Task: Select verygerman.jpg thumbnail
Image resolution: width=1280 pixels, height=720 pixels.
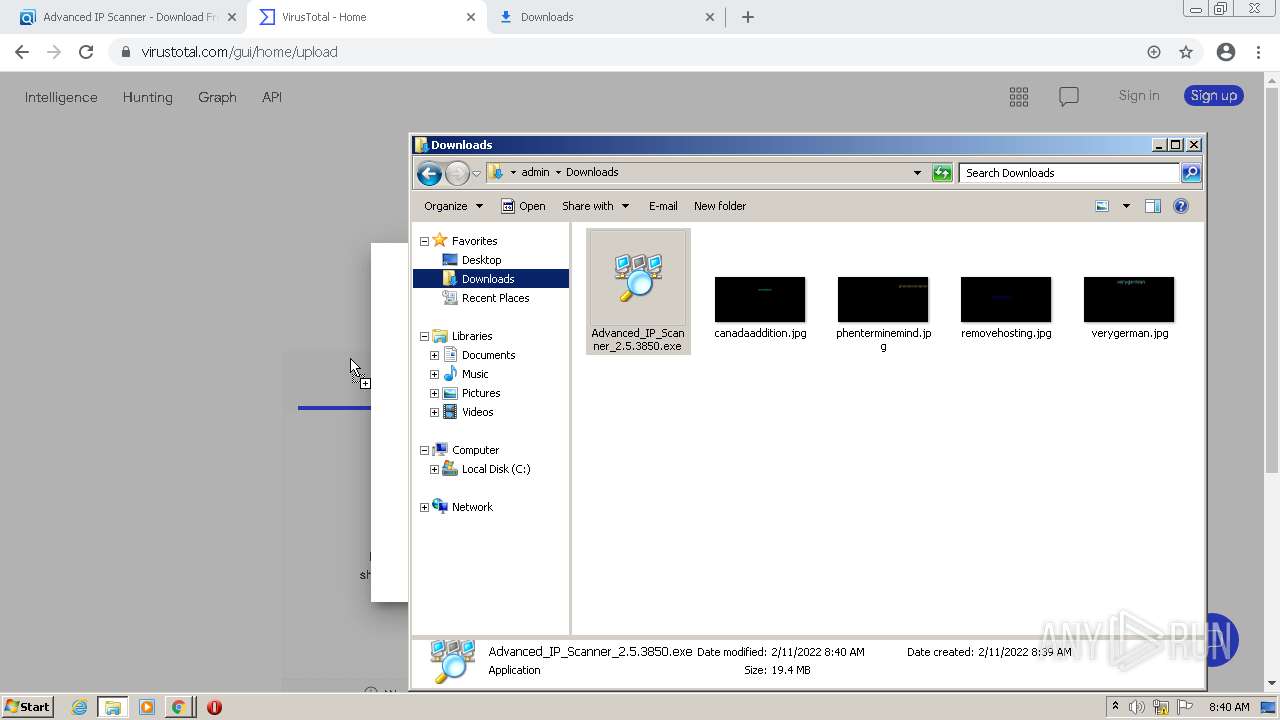Action: (x=1129, y=300)
